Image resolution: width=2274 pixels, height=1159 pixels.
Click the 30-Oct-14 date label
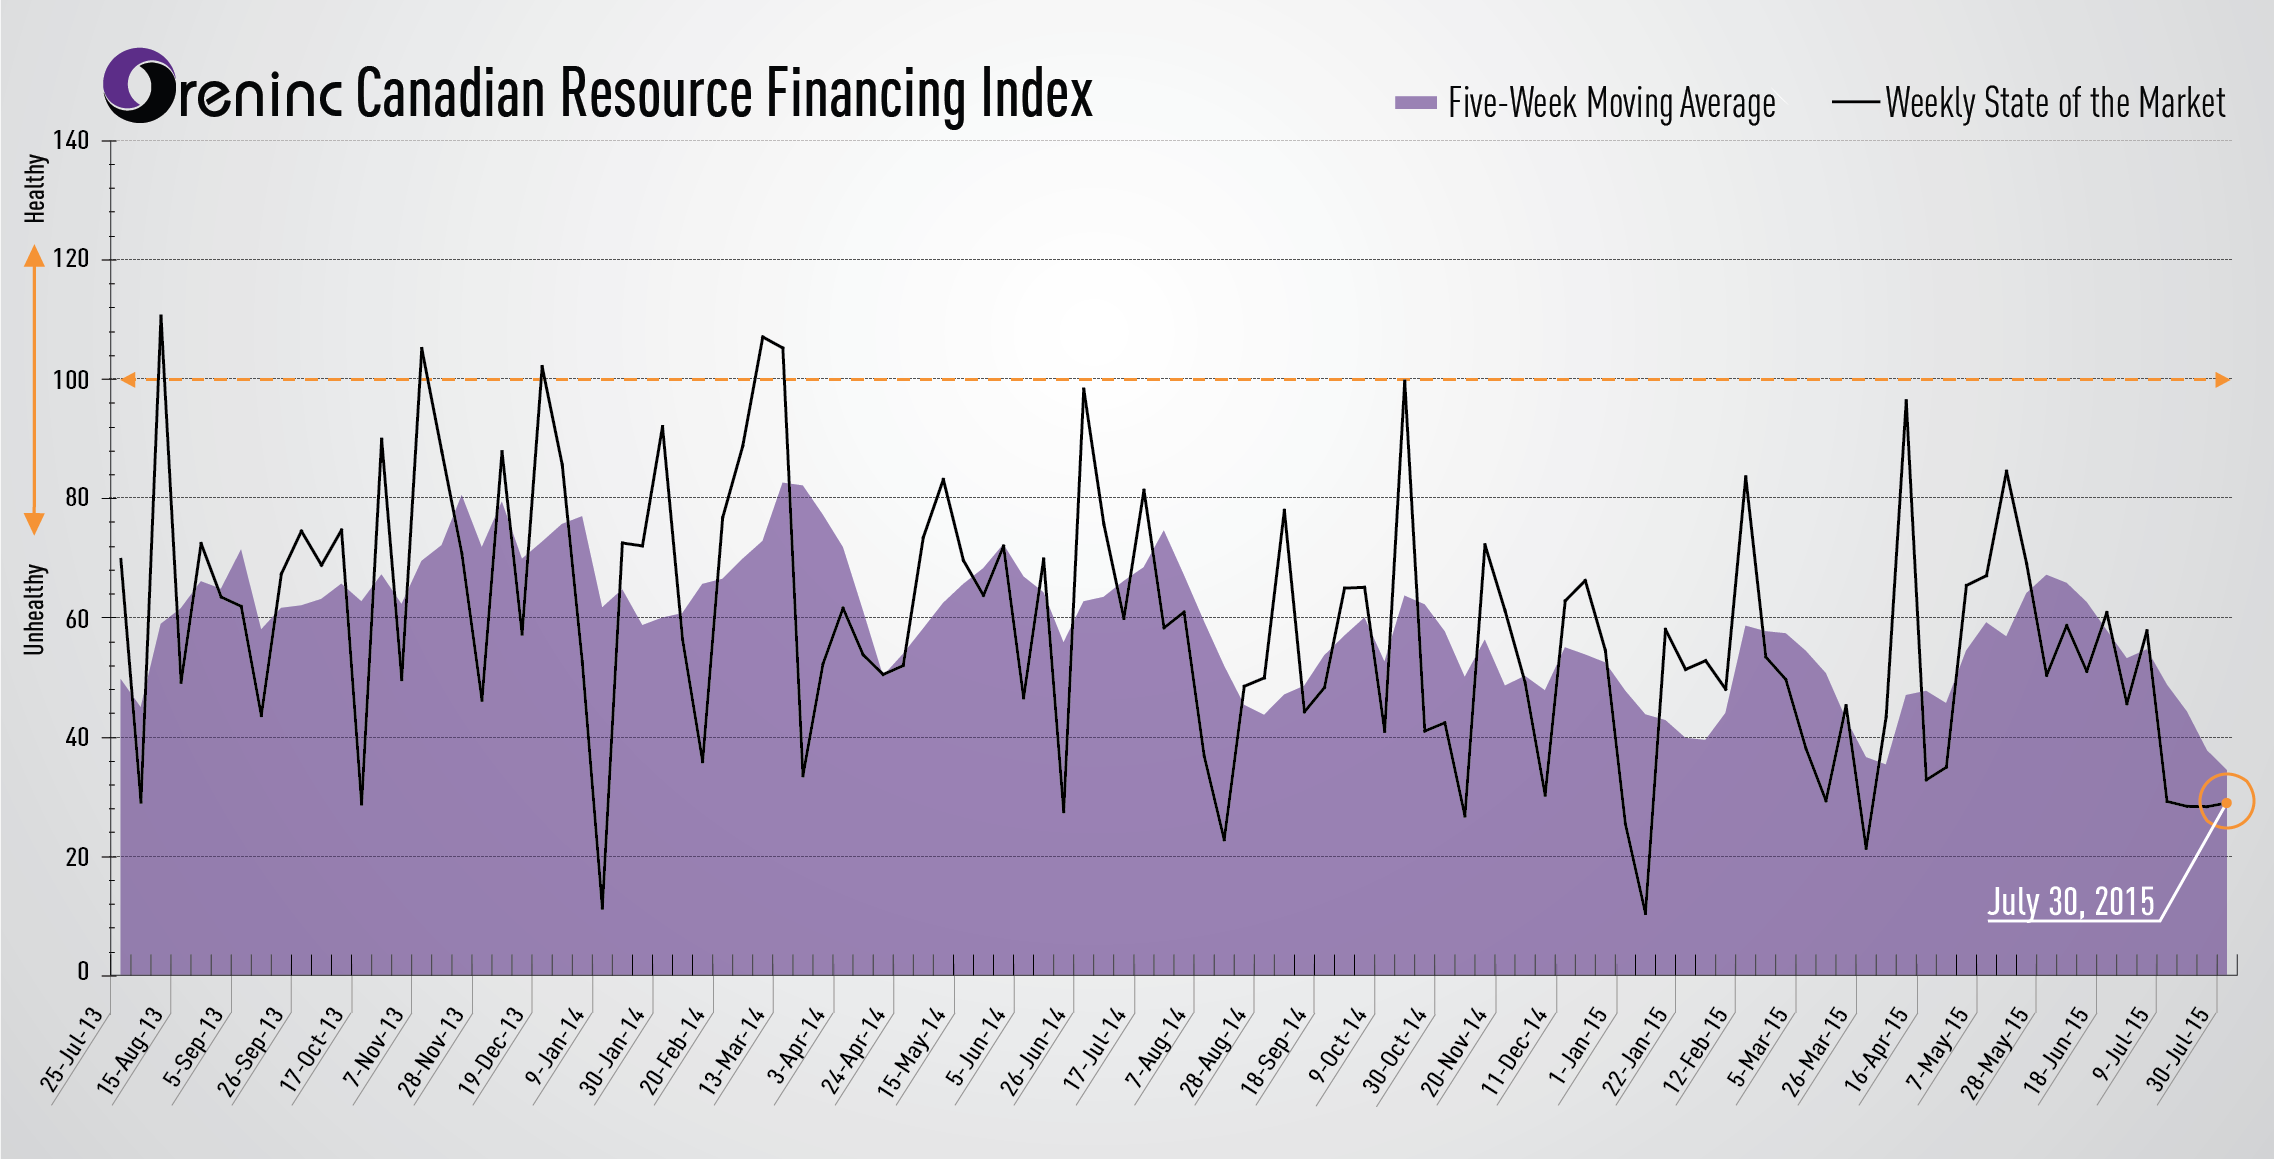pyautogui.click(x=1396, y=1049)
